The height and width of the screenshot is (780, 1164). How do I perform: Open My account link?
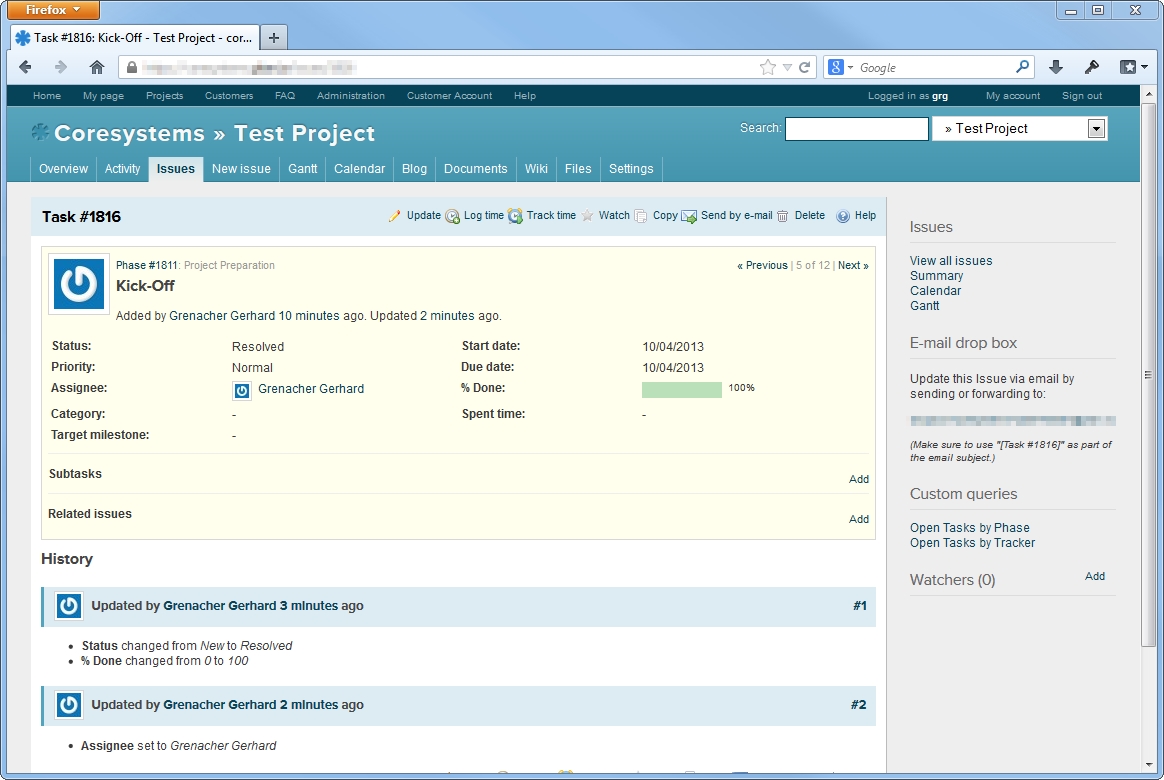point(1013,96)
